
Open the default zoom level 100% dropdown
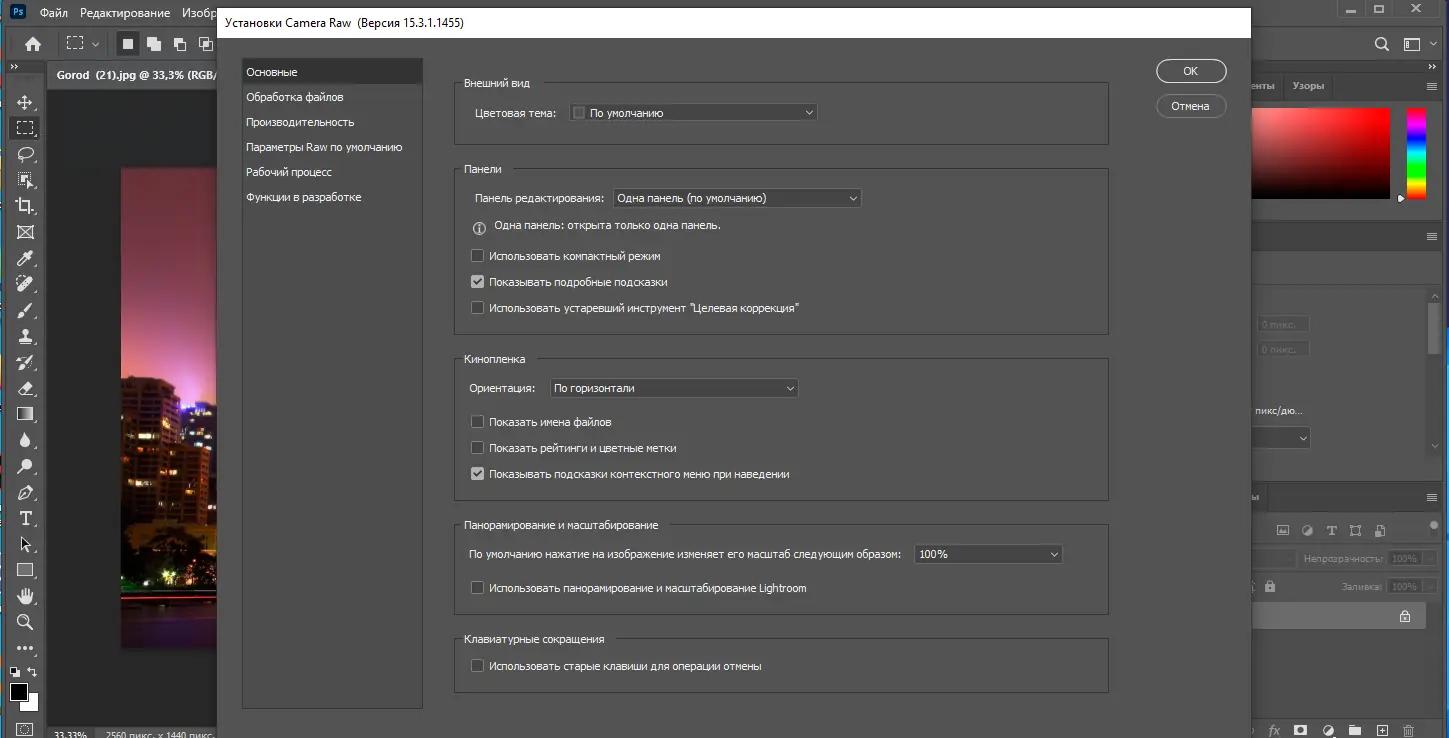988,554
